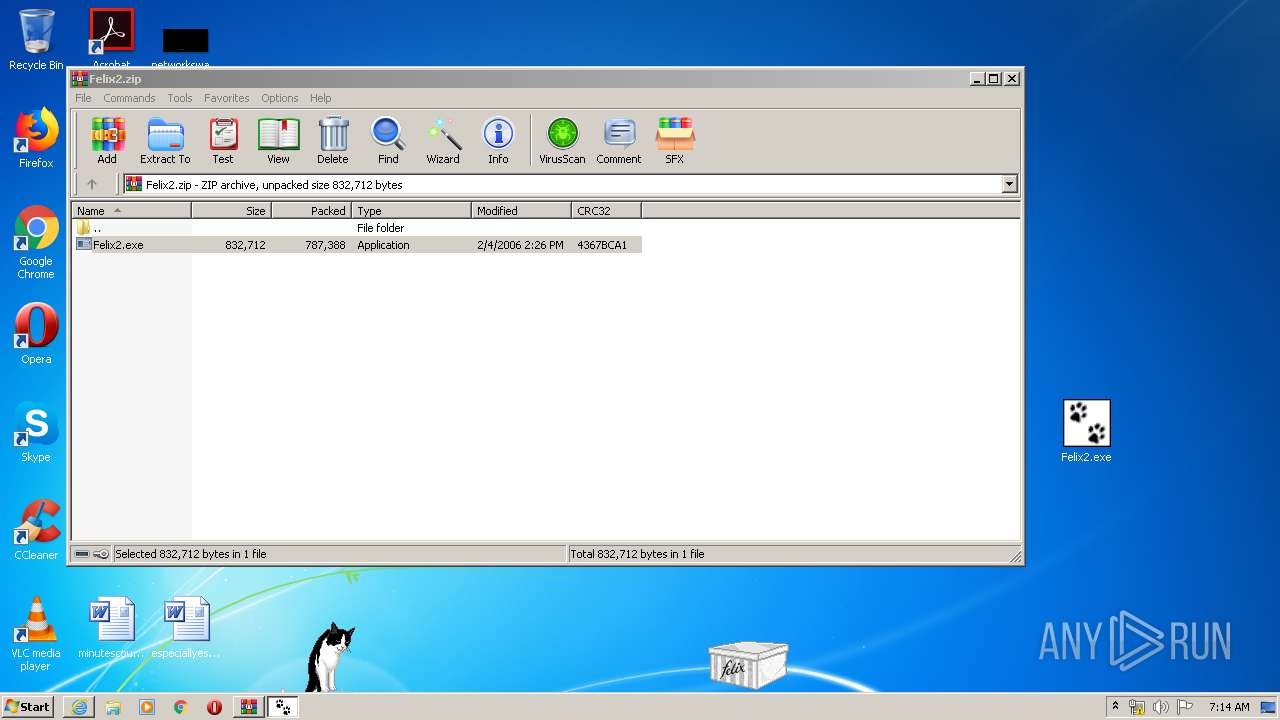
Task: Select Felix2.exe desktop icon
Action: pos(1086,431)
